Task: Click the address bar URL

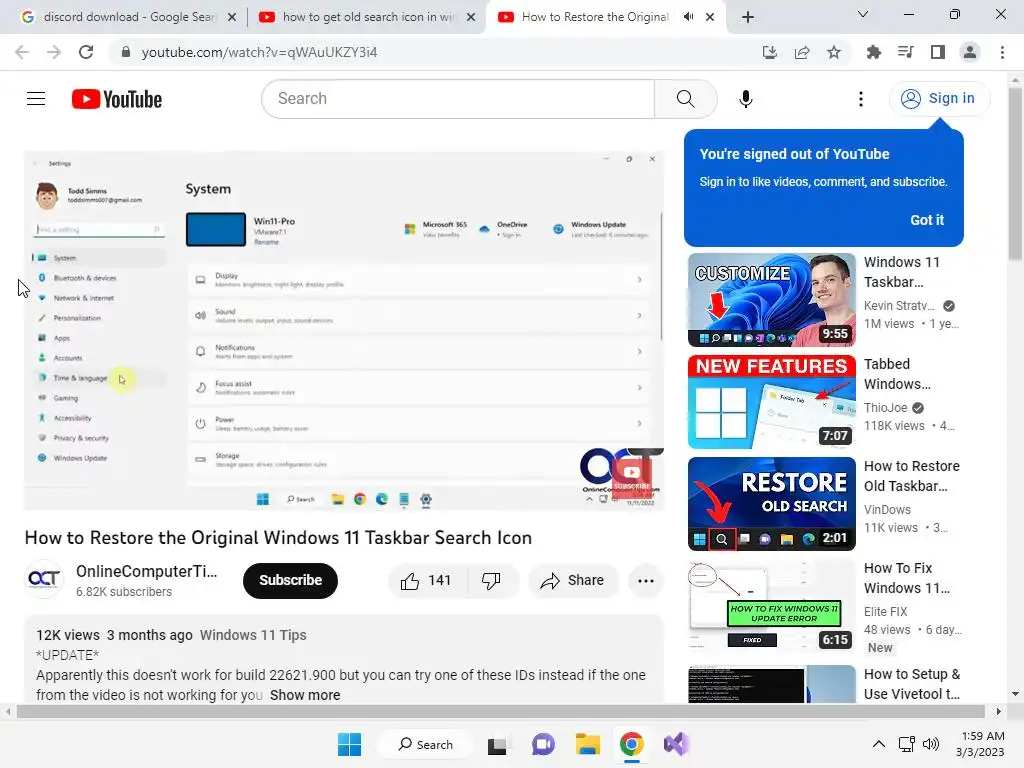Action: point(259,52)
